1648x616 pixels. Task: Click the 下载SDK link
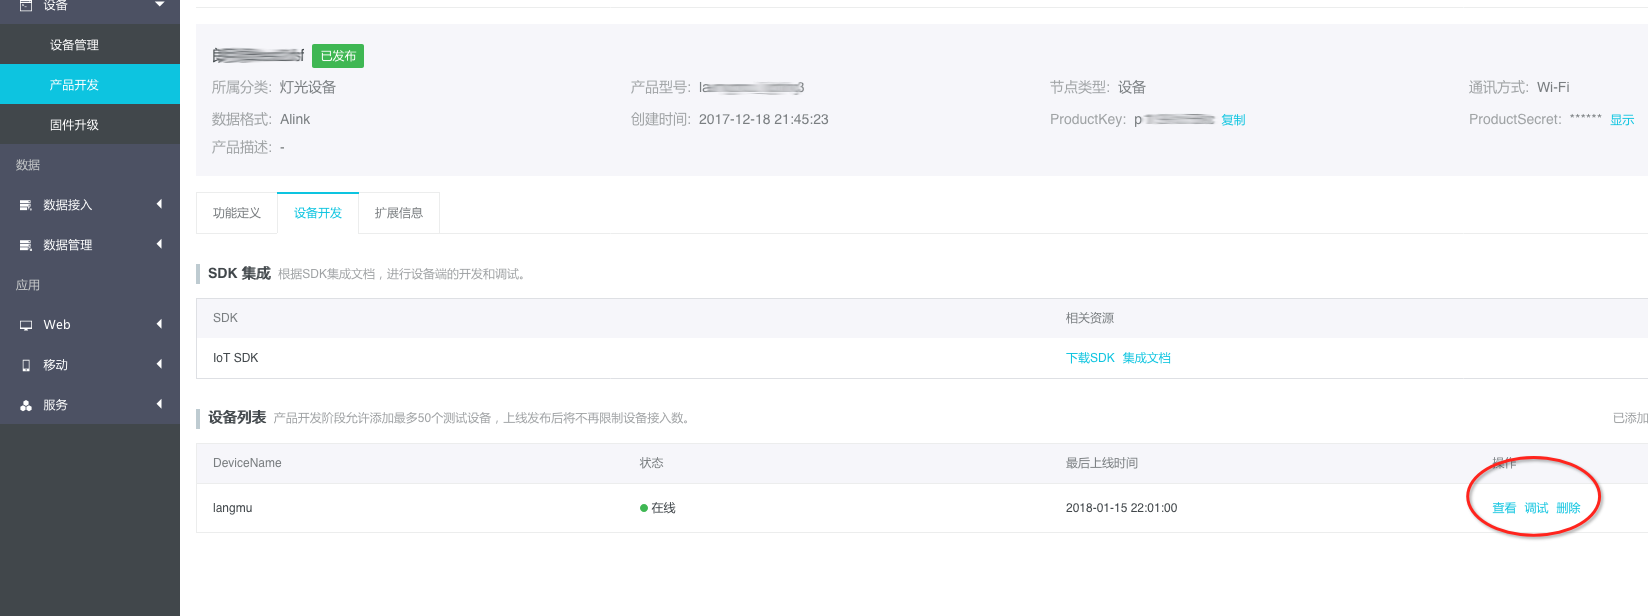[1090, 358]
